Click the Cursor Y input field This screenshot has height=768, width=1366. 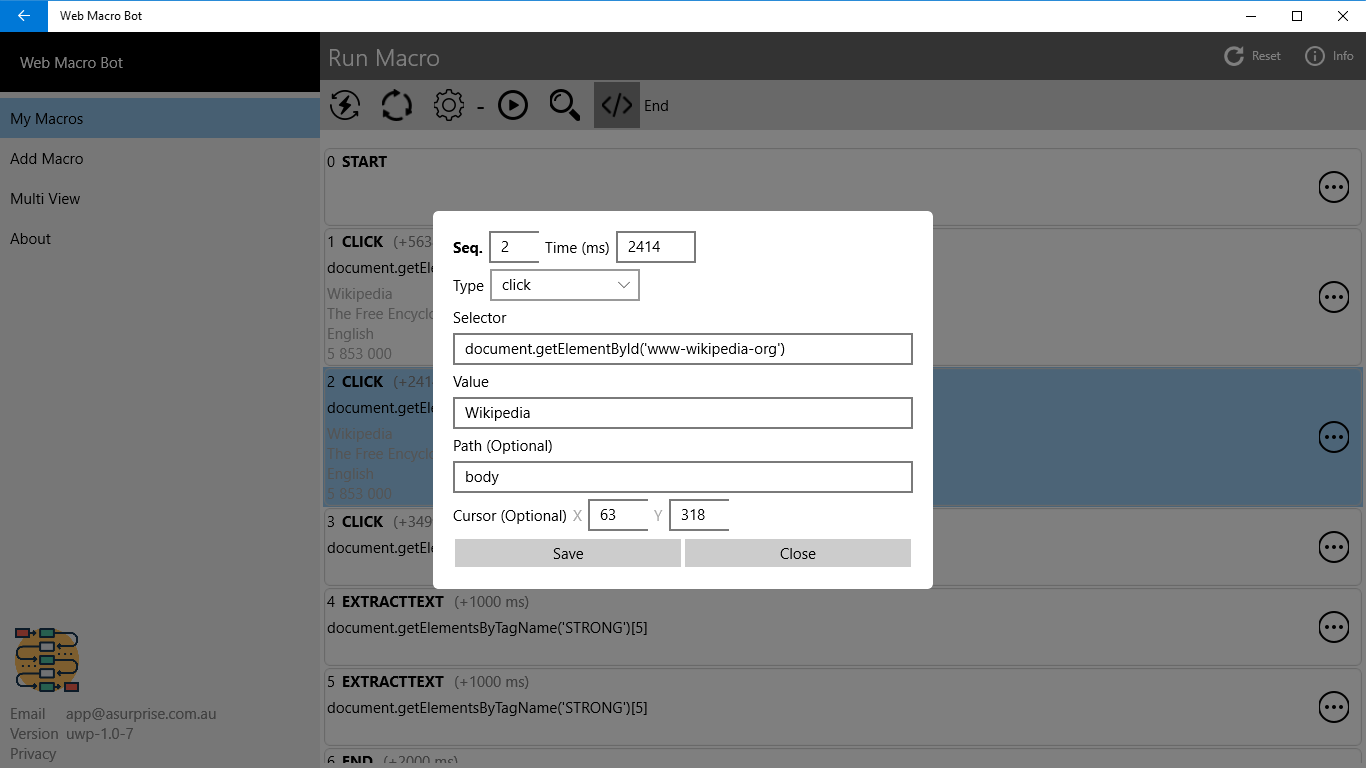pos(699,515)
